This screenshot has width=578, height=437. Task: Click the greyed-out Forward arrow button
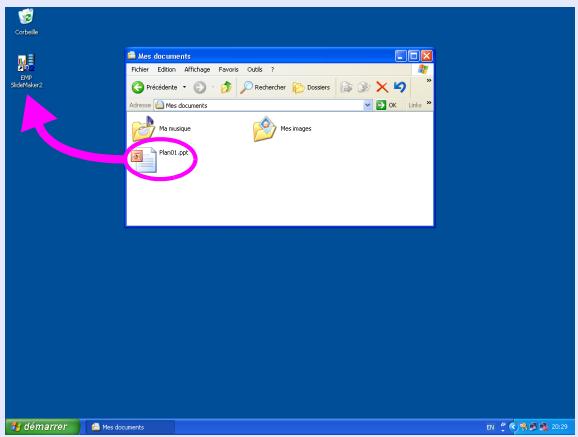pyautogui.click(x=199, y=87)
